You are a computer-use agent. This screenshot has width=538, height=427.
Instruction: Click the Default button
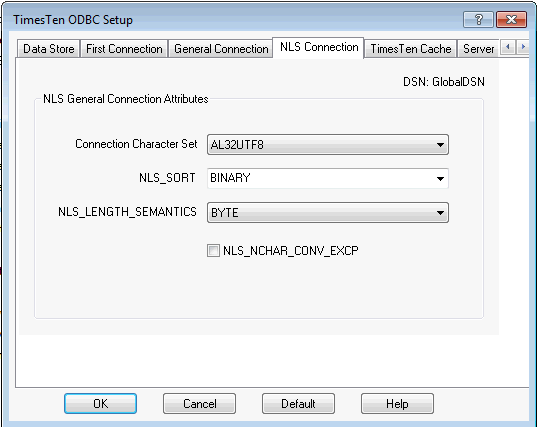point(298,404)
